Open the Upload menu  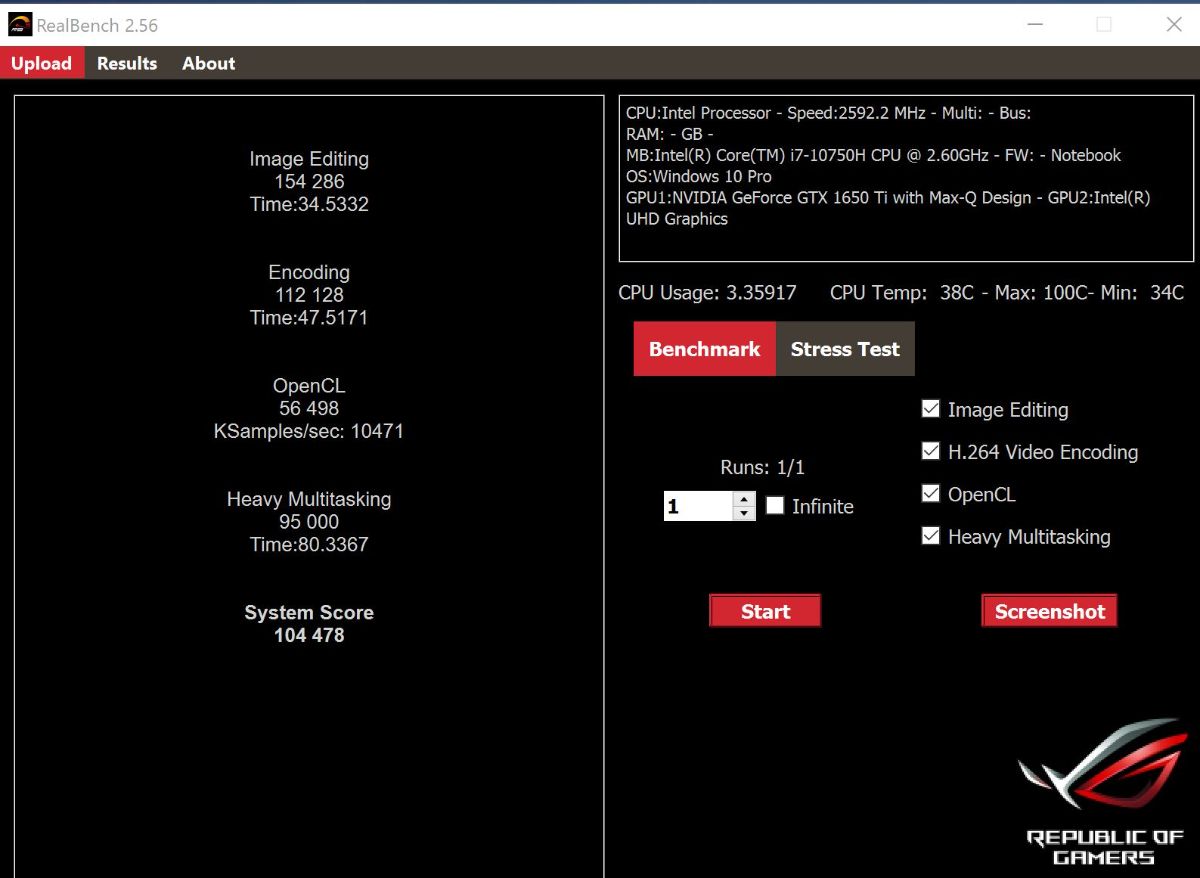point(41,63)
